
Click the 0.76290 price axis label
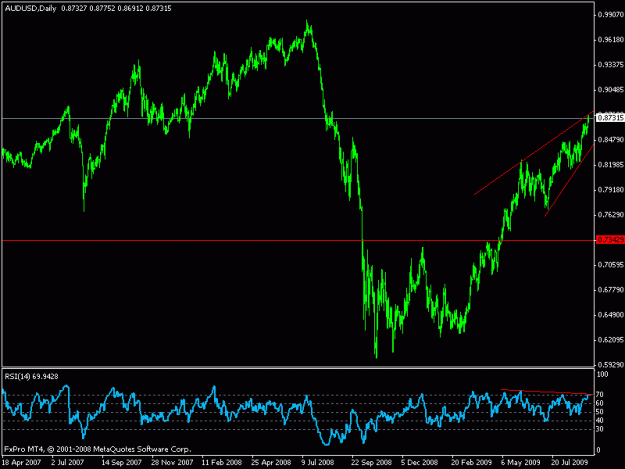point(611,215)
